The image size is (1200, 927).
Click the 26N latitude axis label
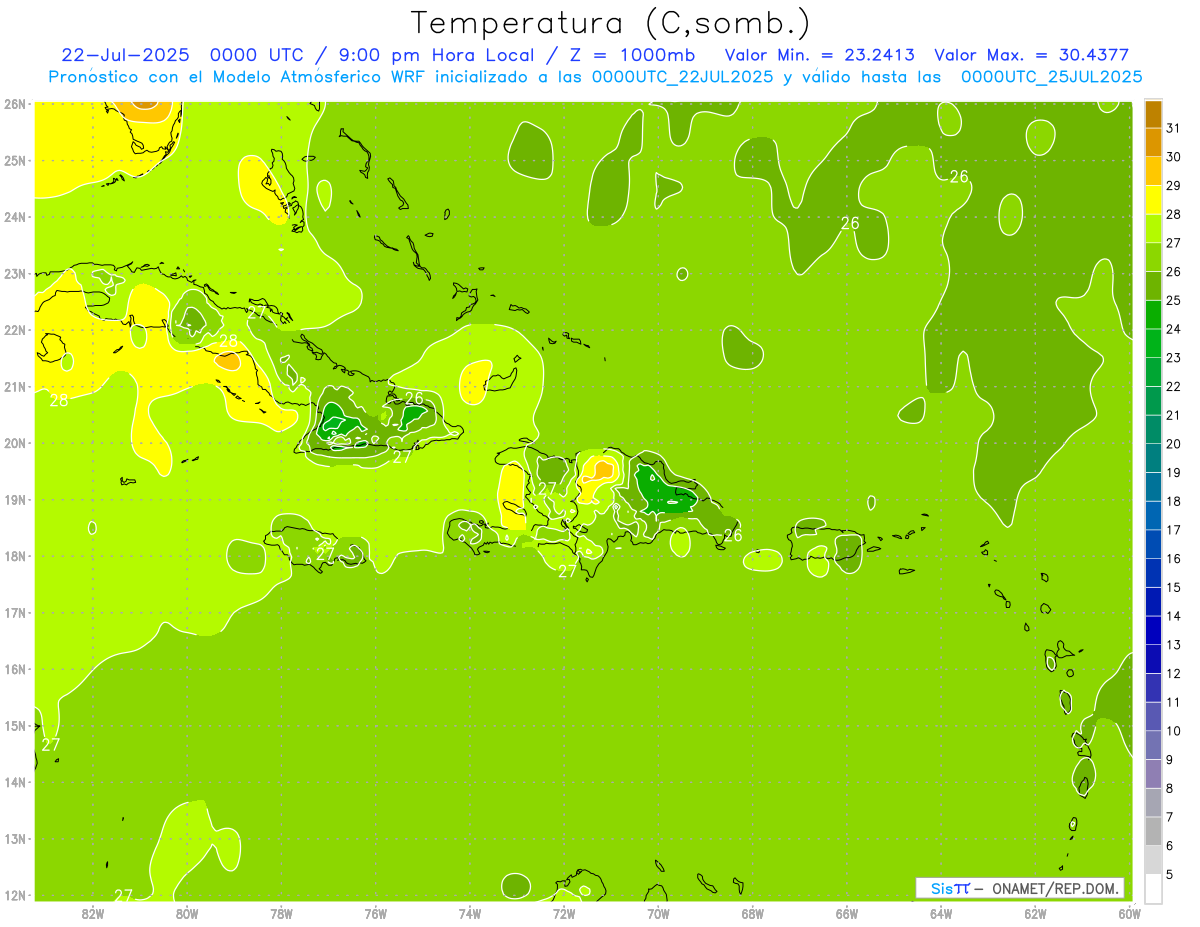[x=15, y=104]
